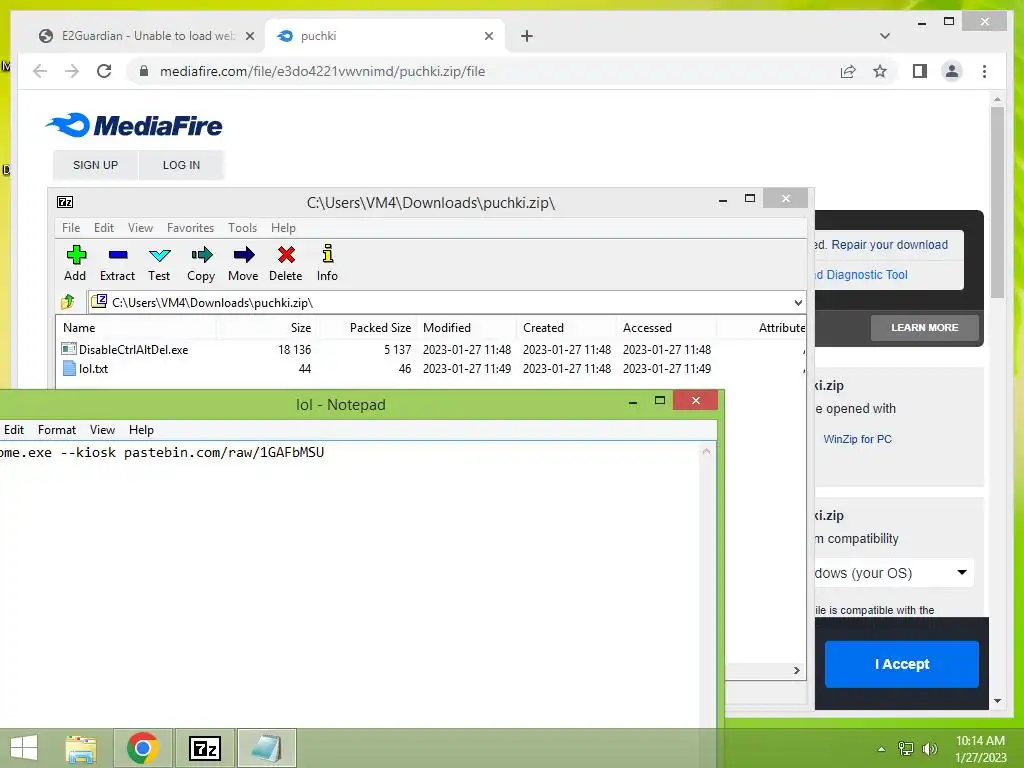The image size is (1024, 768).
Task: Go forward in Chrome
Action: 72,71
